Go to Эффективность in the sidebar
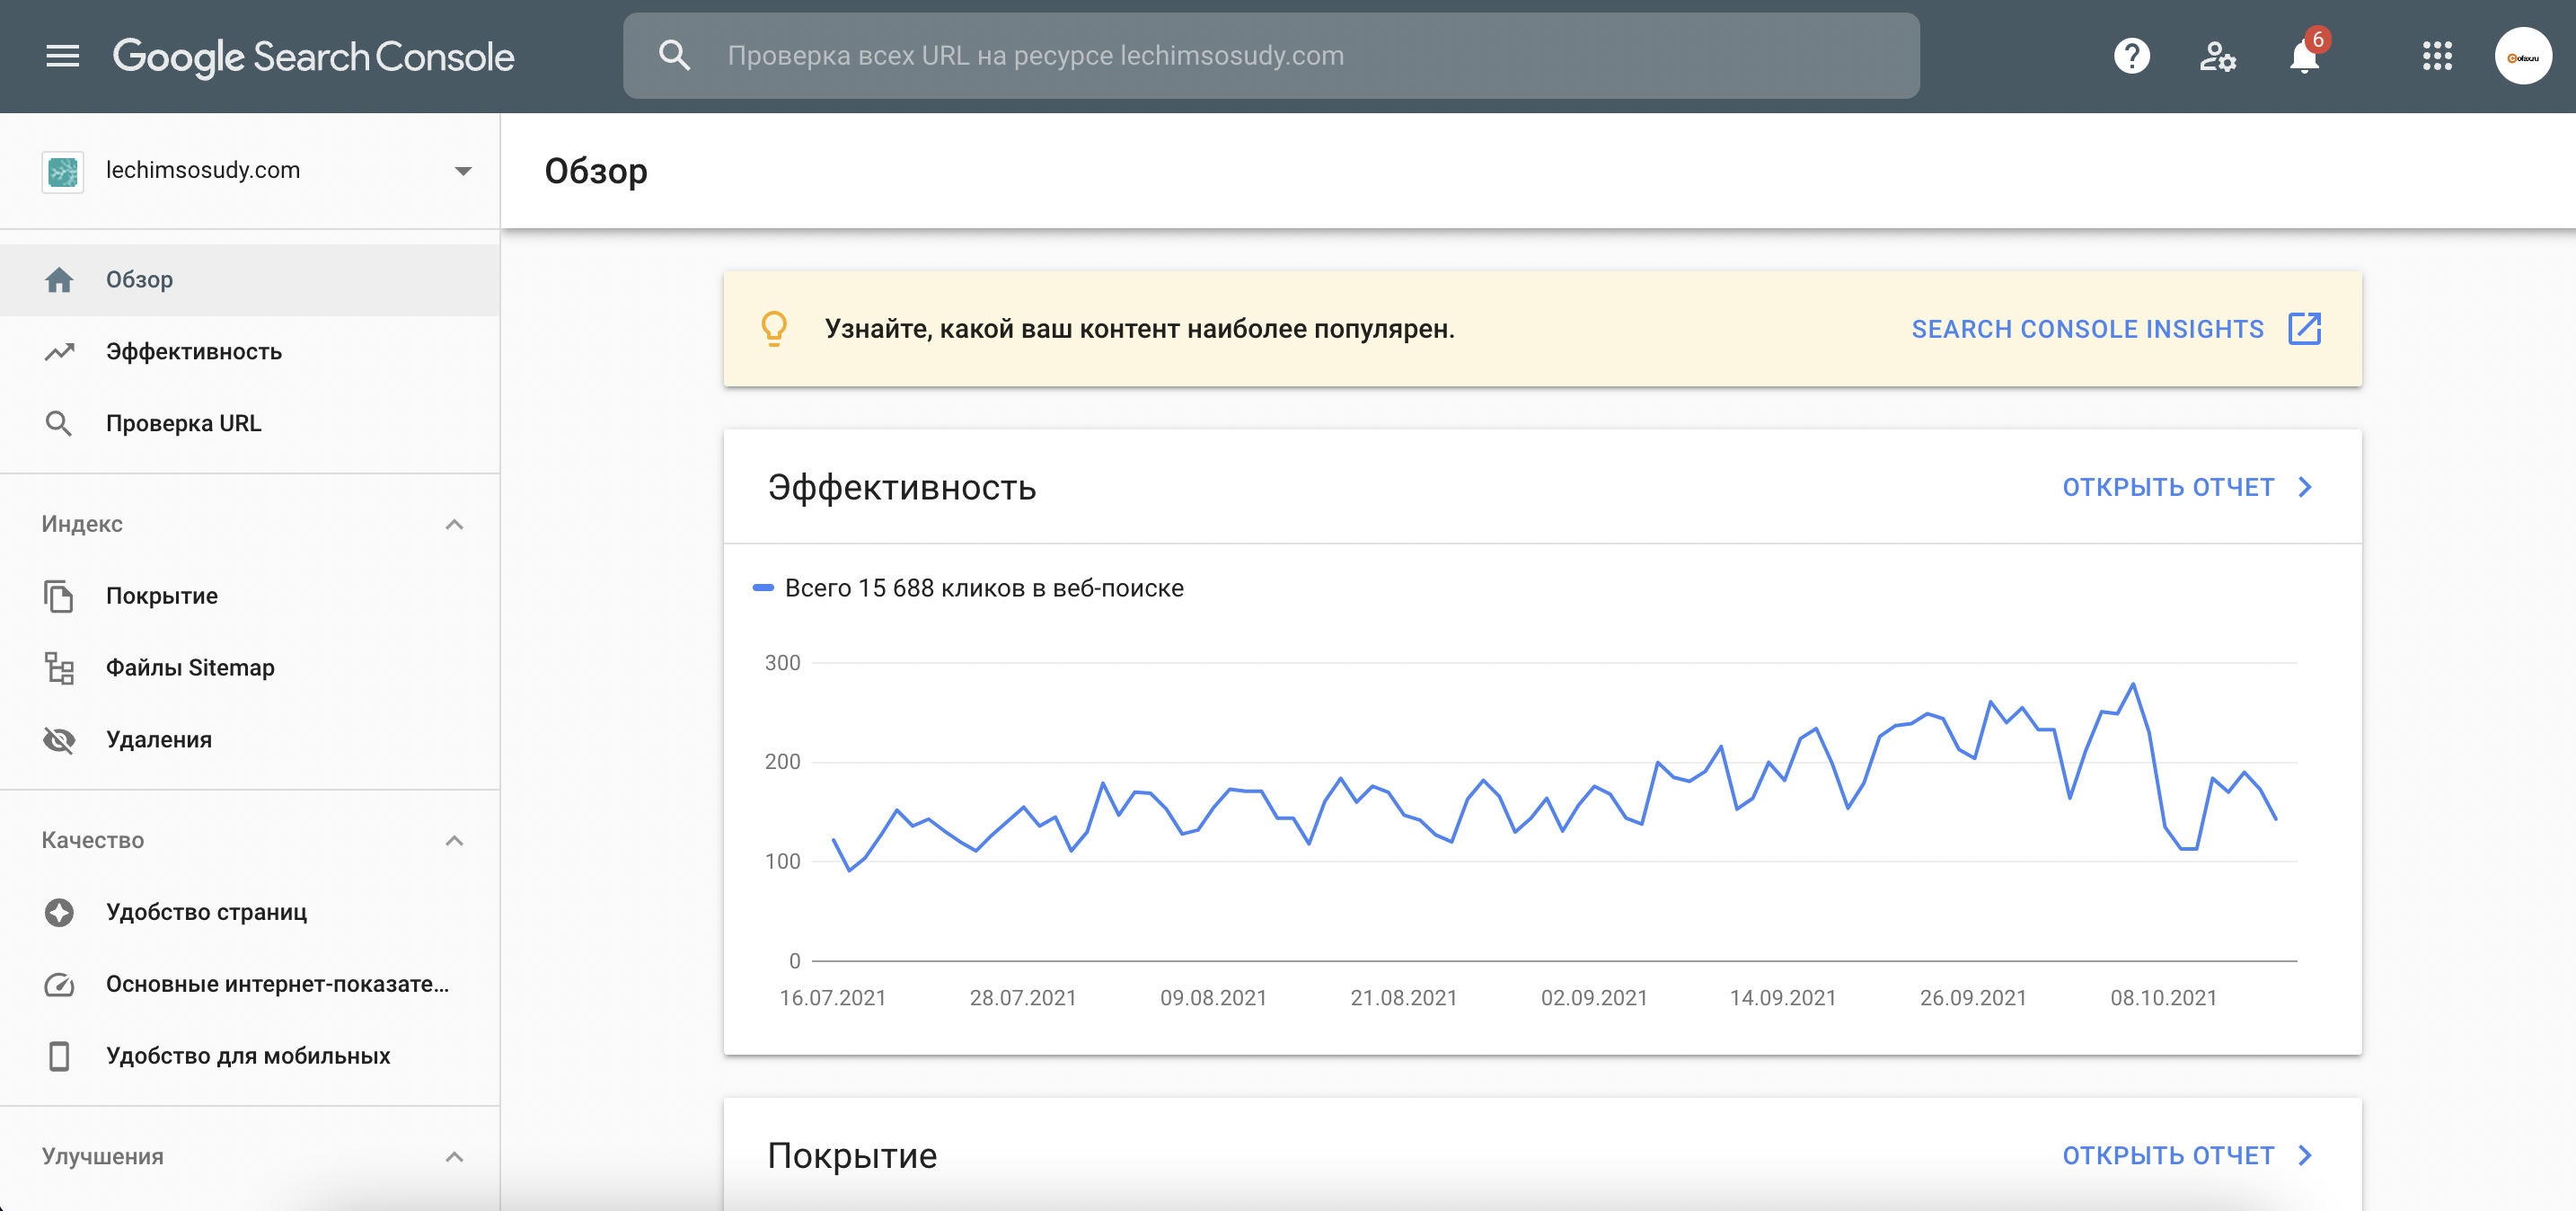This screenshot has height=1211, width=2576. coord(193,352)
